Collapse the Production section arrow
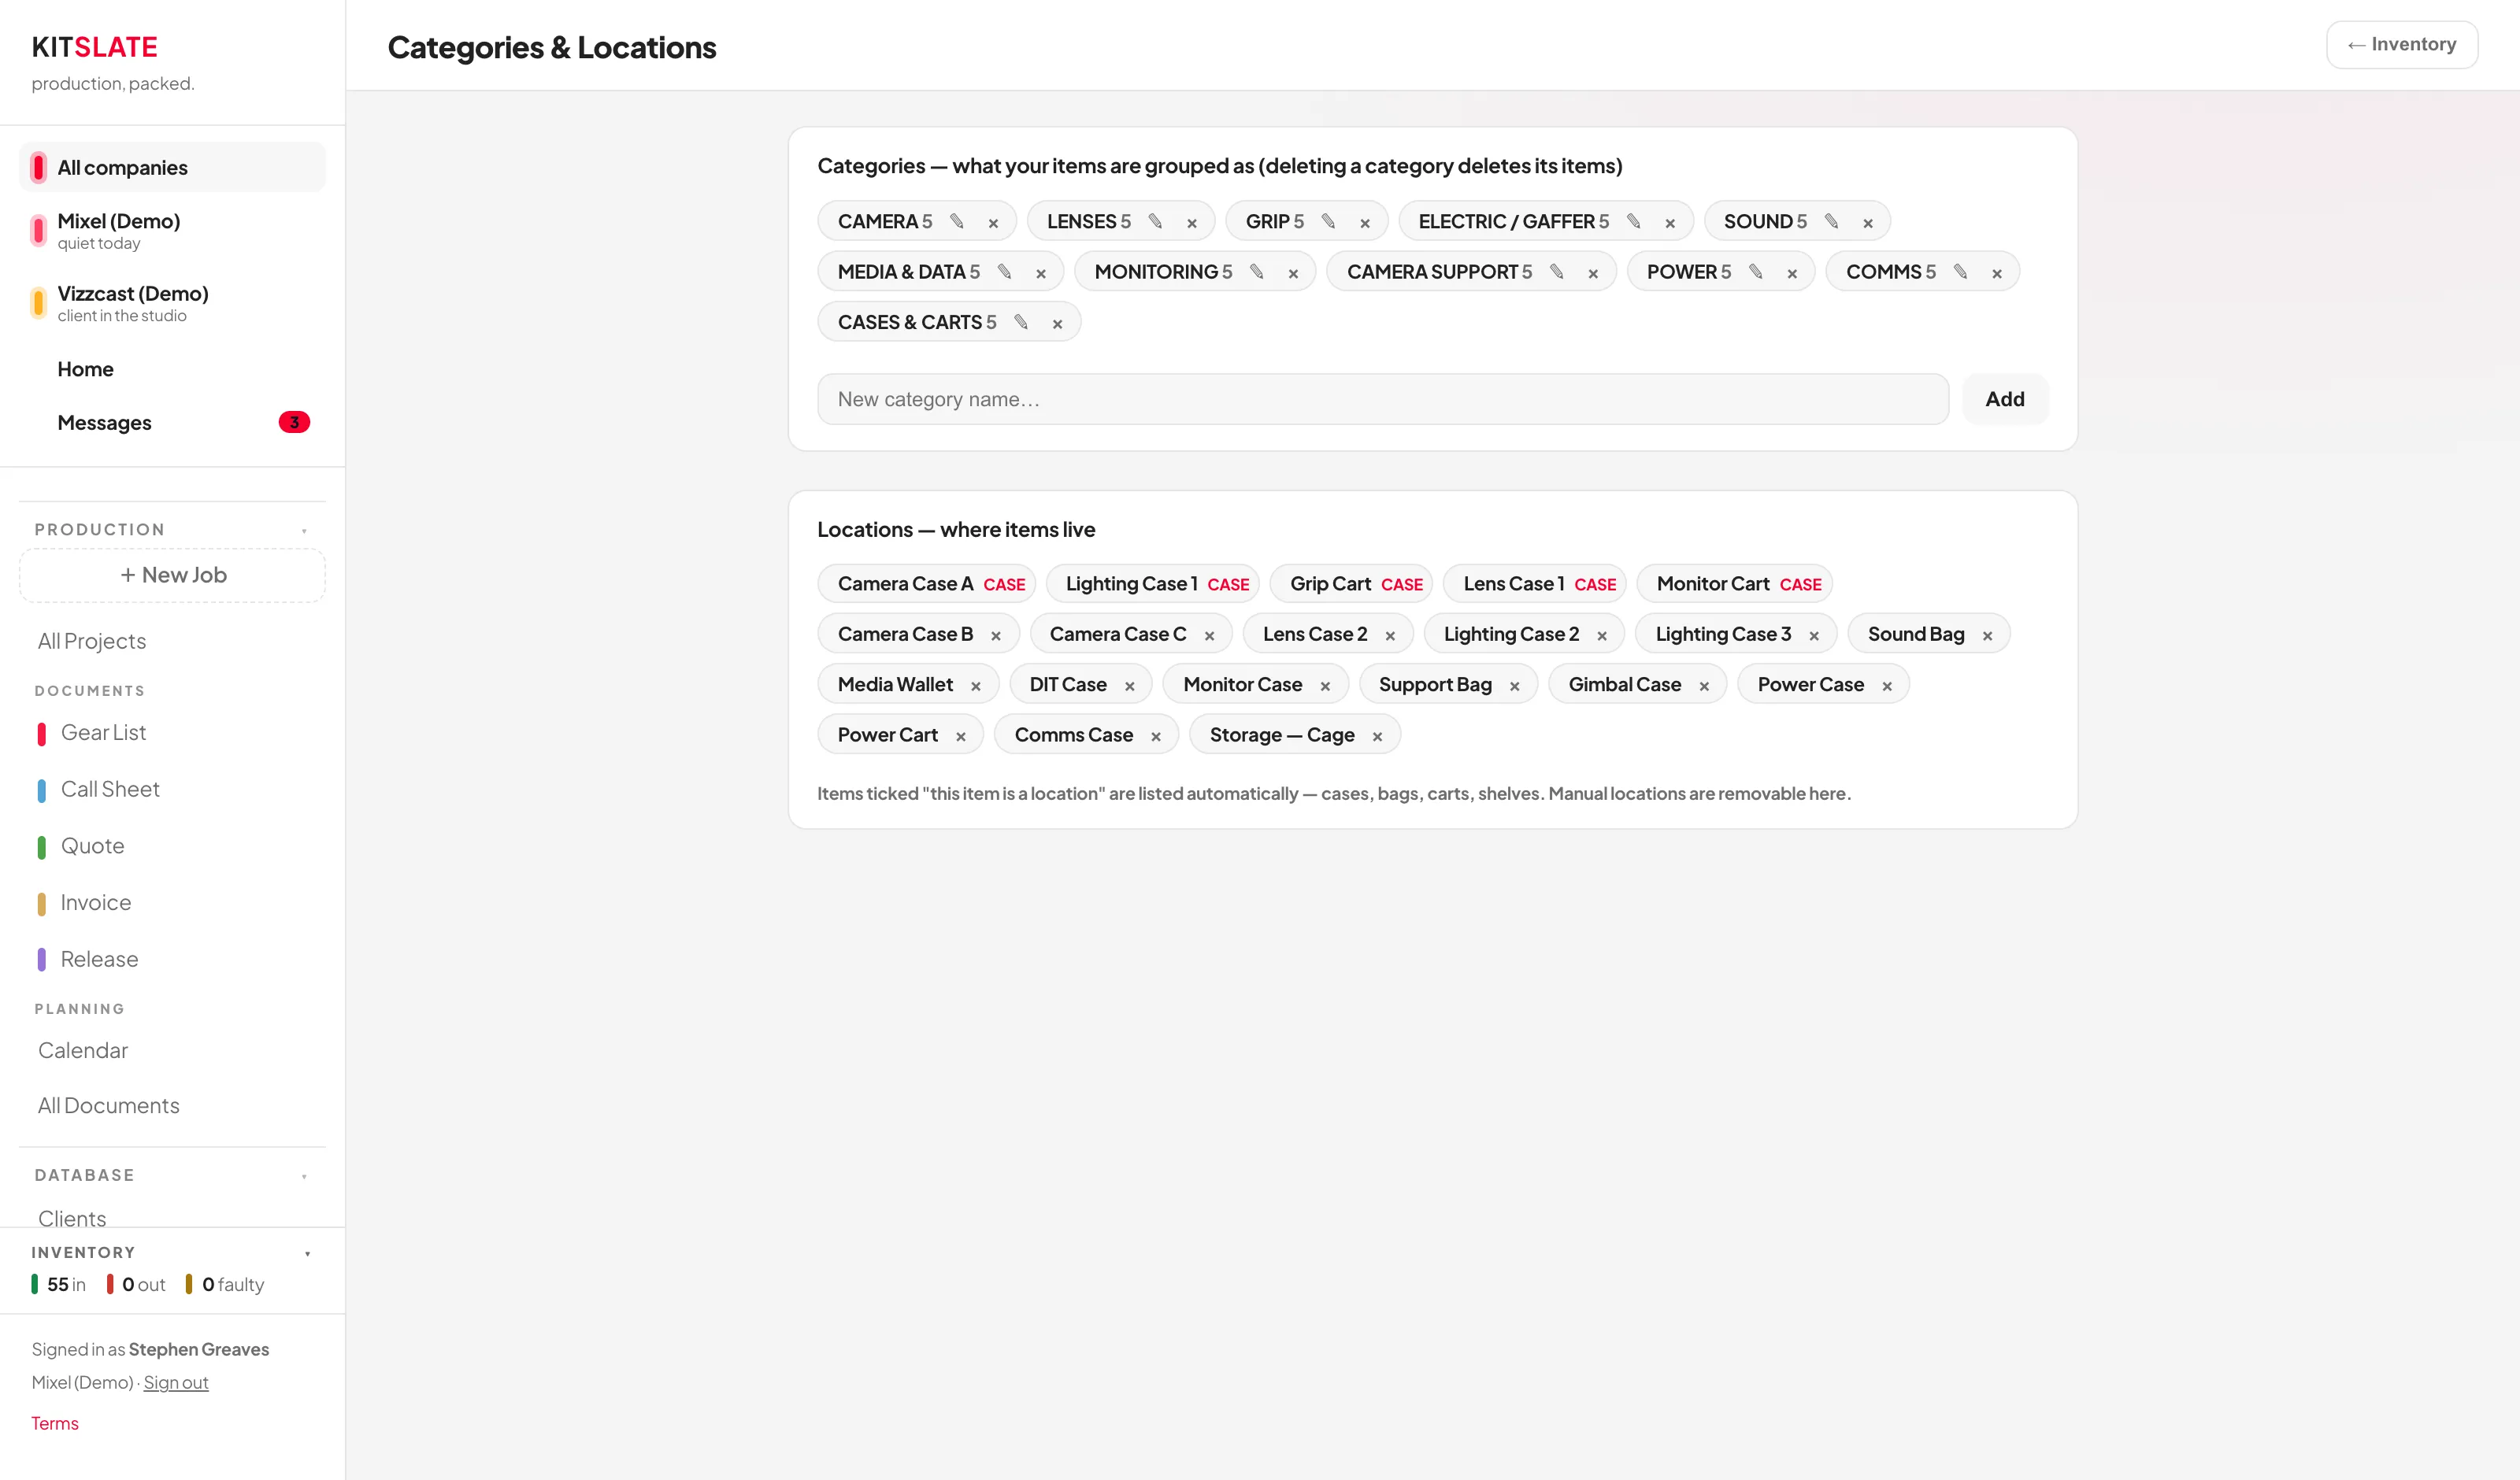2520x1480 pixels. tap(304, 530)
